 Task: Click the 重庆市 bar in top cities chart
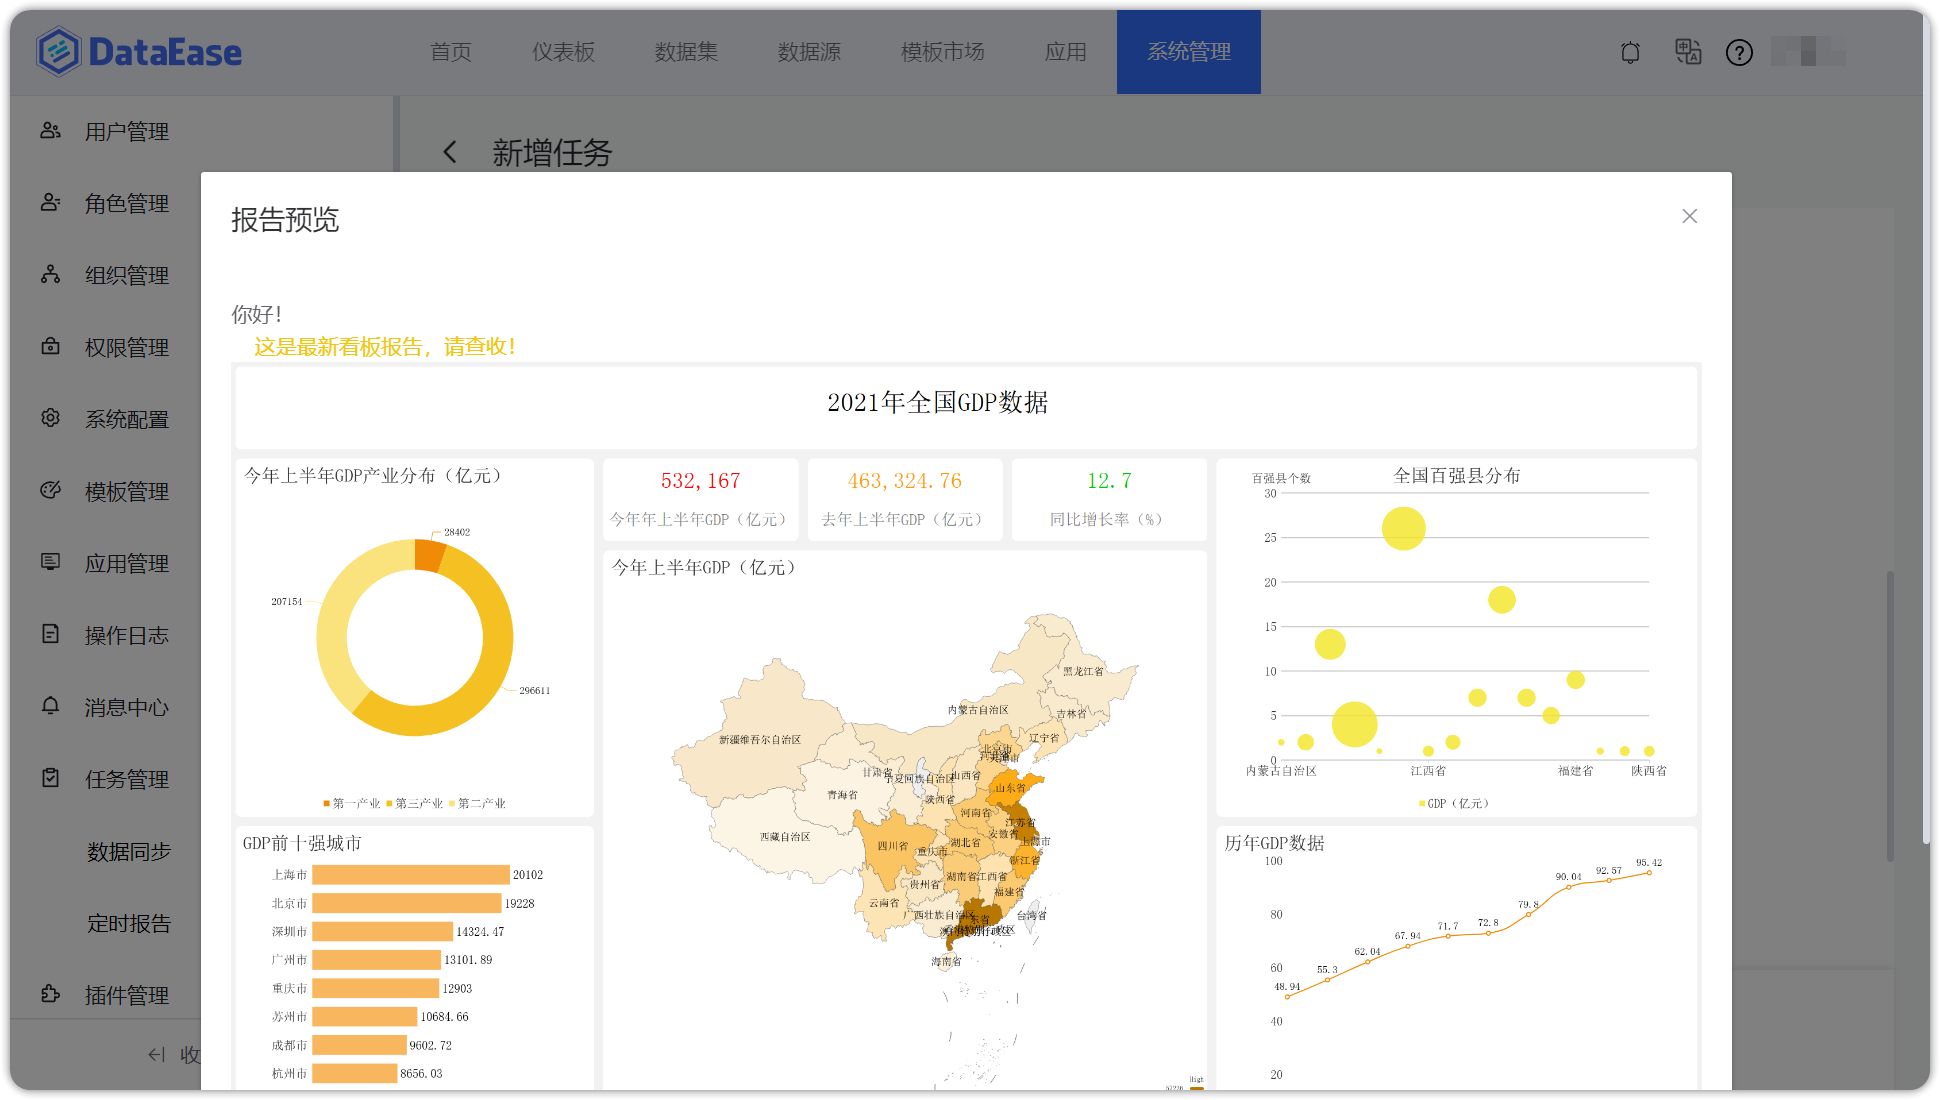coord(376,988)
